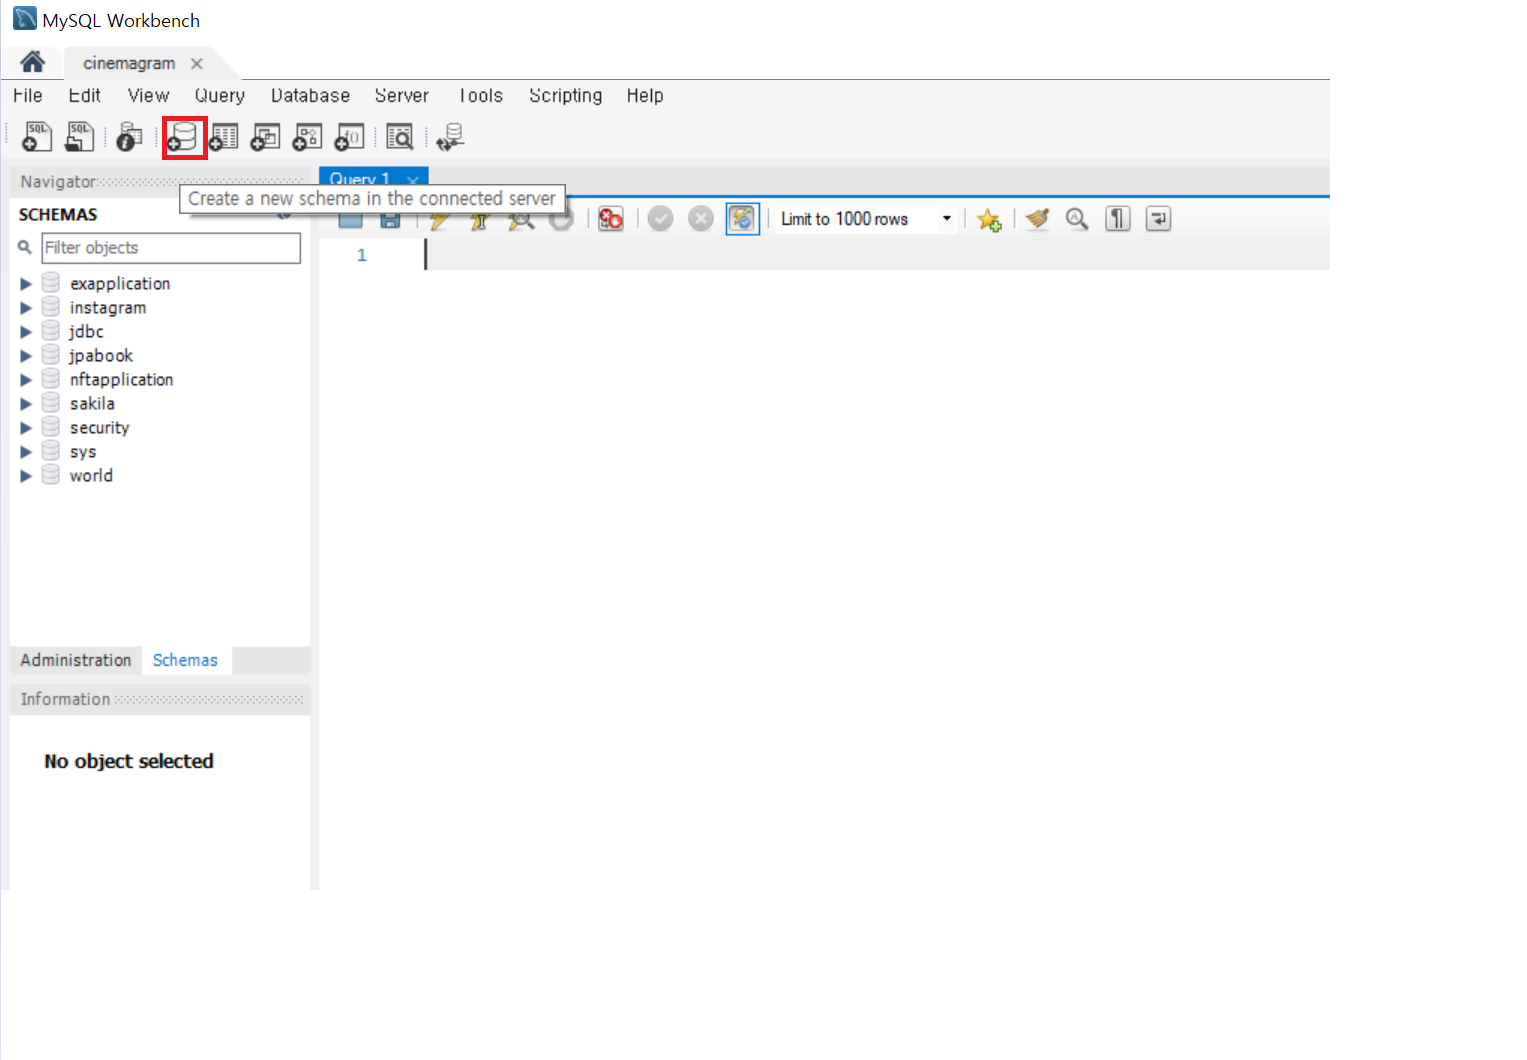Open the Server menu
Viewport: 1527px width, 1060px height.
[402, 95]
